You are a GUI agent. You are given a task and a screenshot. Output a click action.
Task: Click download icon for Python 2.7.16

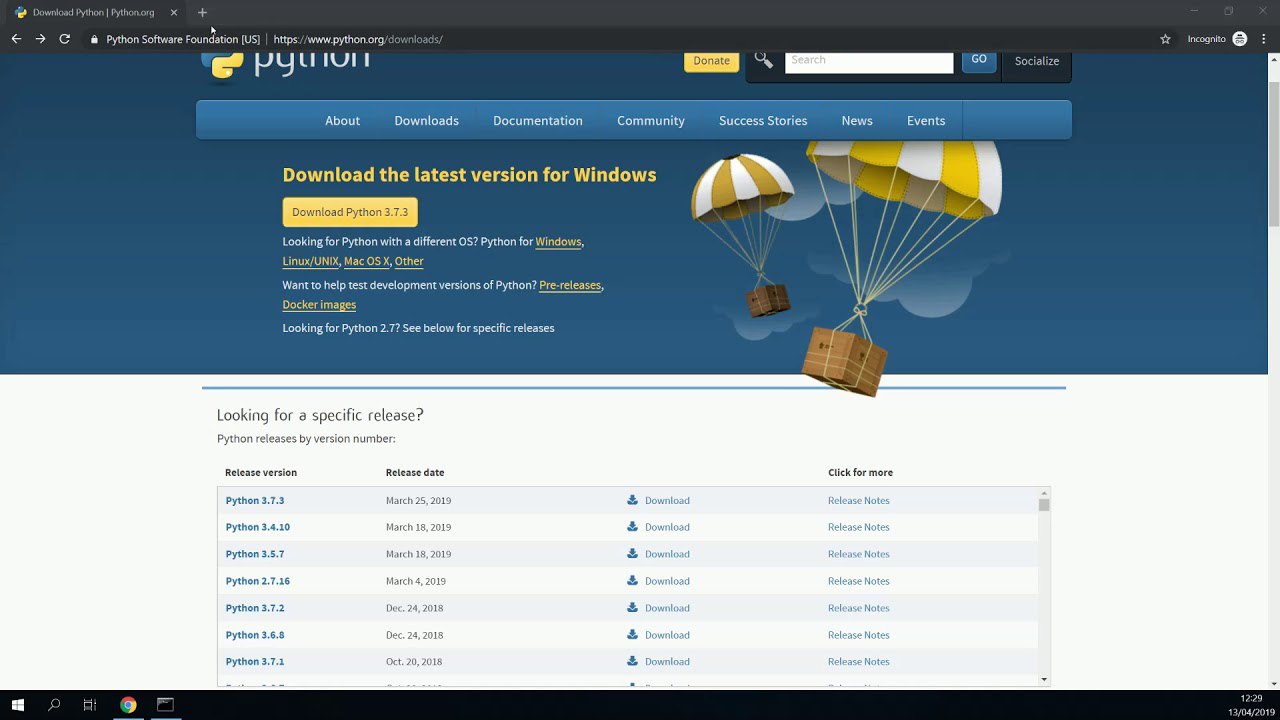(632, 581)
